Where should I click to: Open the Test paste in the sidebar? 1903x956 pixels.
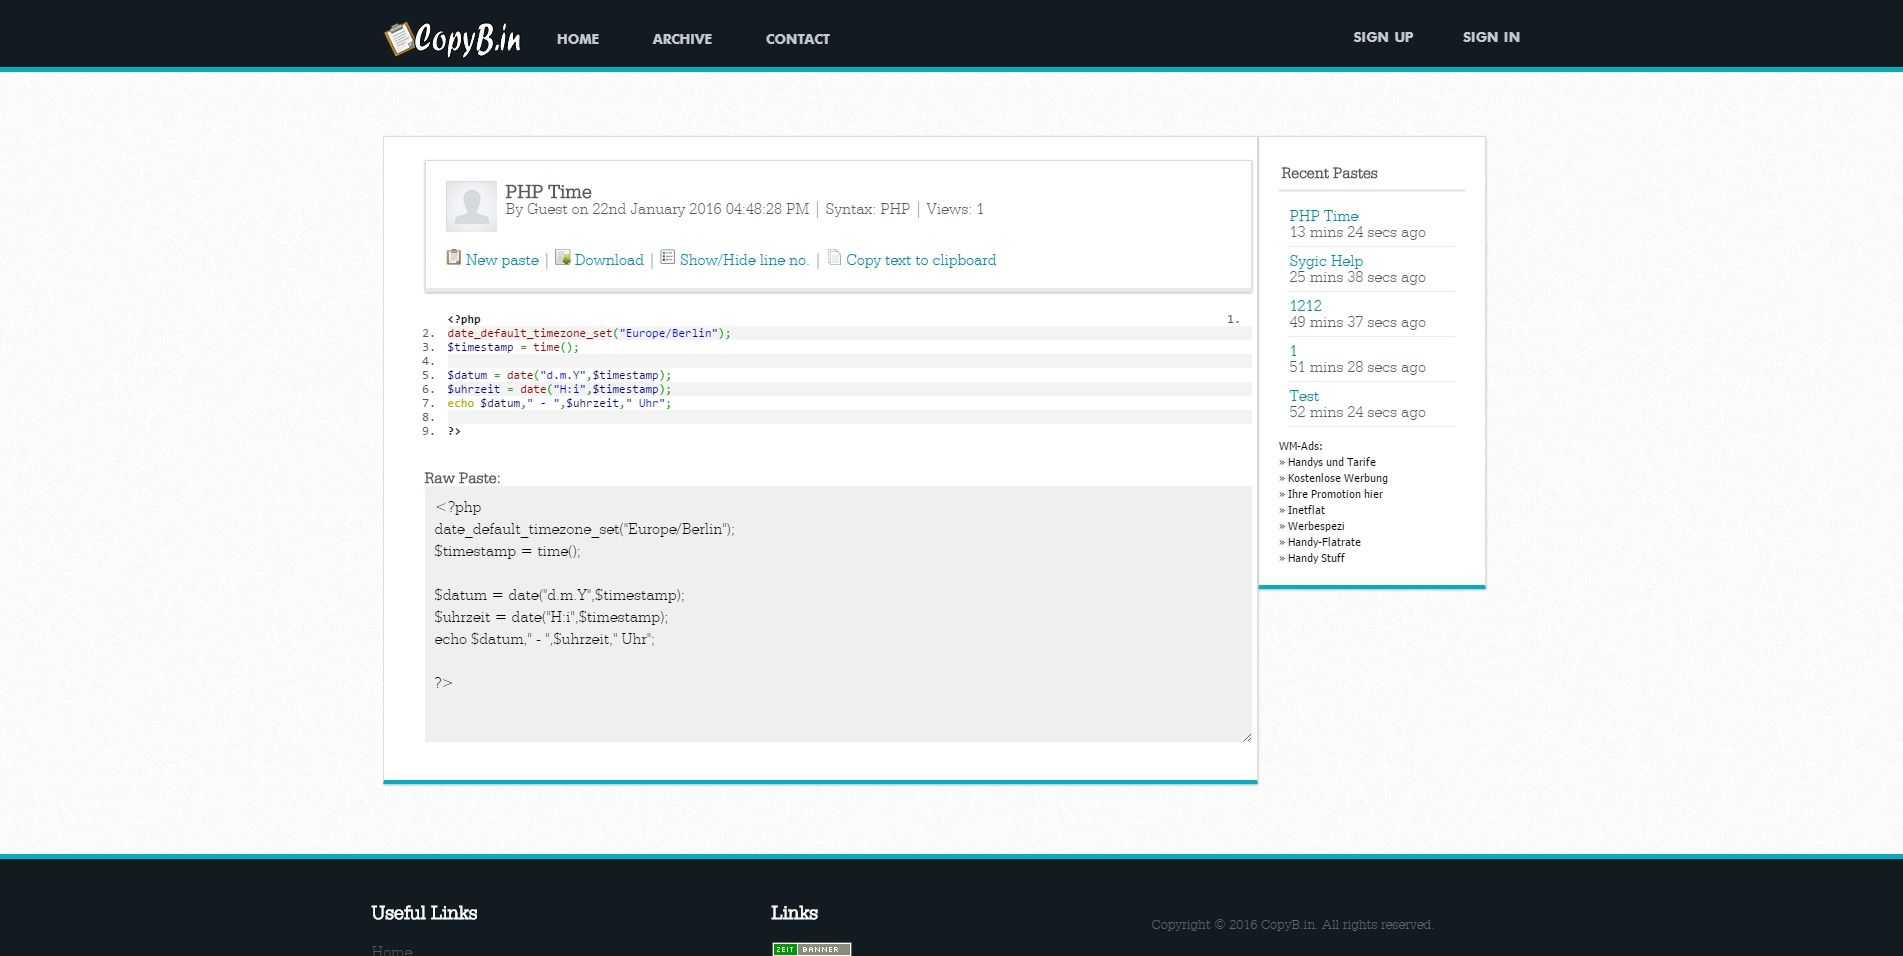coord(1304,396)
